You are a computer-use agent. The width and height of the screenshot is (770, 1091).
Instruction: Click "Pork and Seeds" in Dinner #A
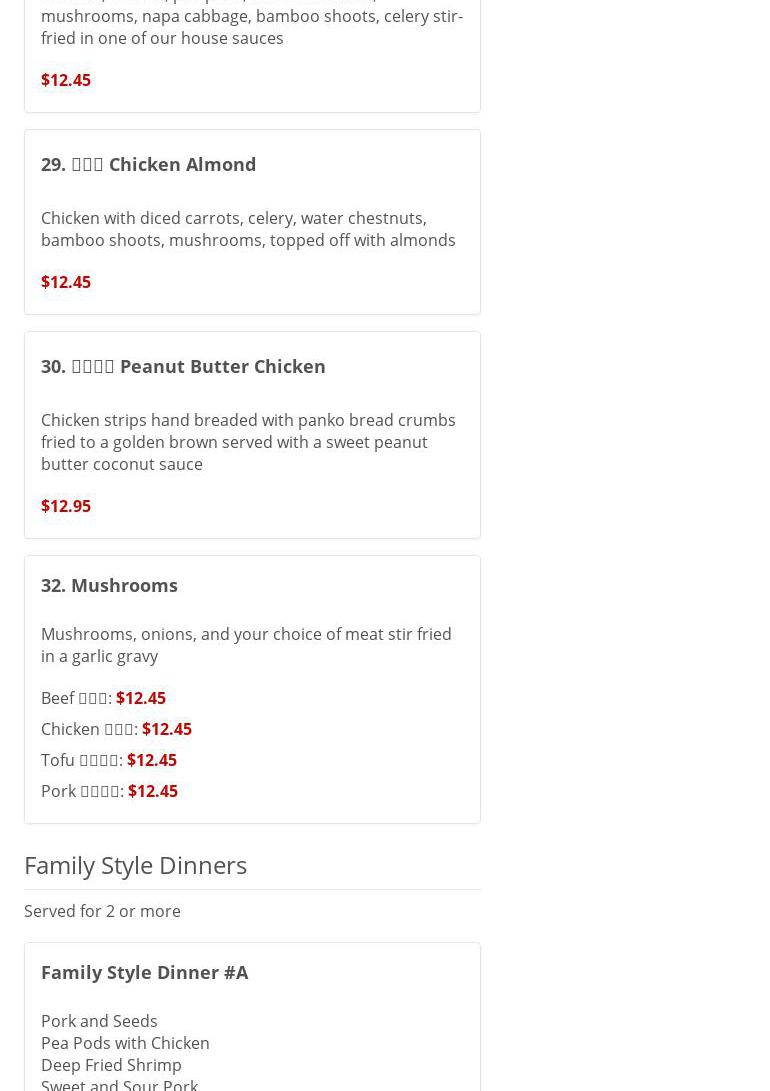point(99,1021)
